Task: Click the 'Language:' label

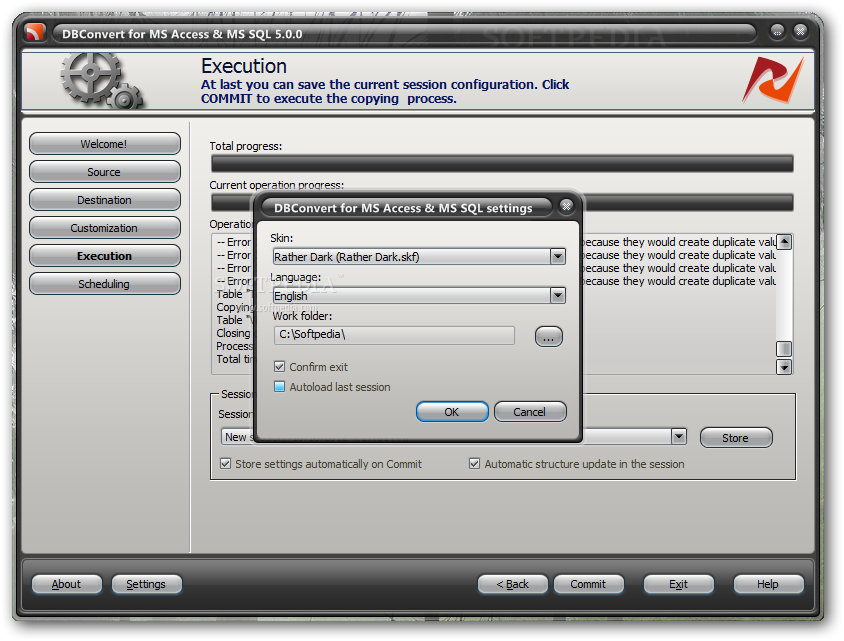Action: (296, 277)
